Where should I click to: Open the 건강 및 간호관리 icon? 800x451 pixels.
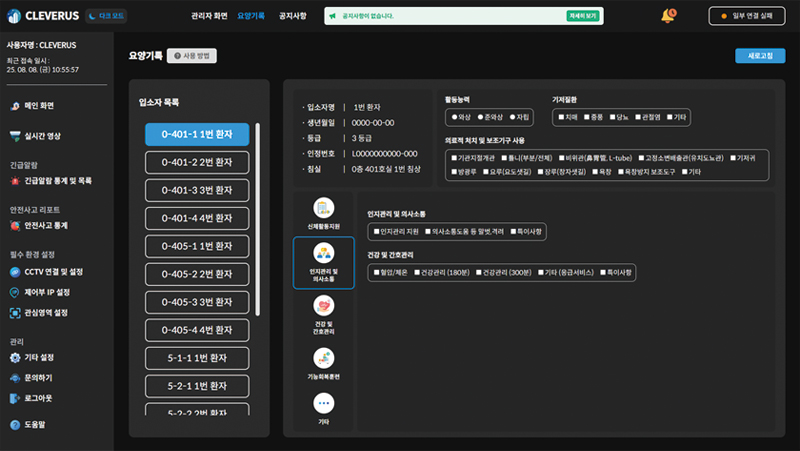pos(323,306)
